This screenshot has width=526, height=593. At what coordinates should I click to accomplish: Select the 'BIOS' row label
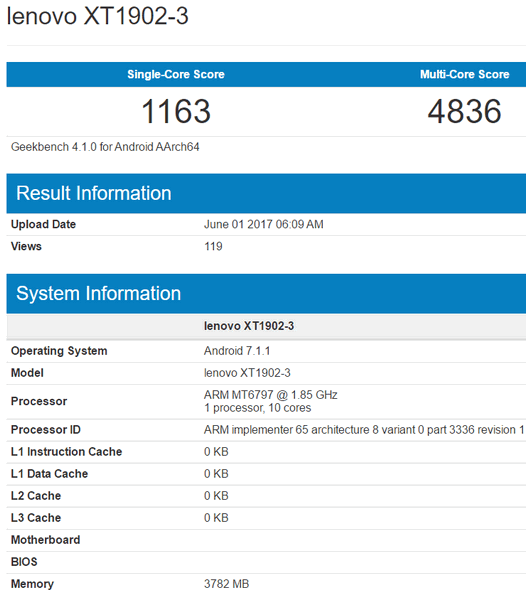[24, 562]
